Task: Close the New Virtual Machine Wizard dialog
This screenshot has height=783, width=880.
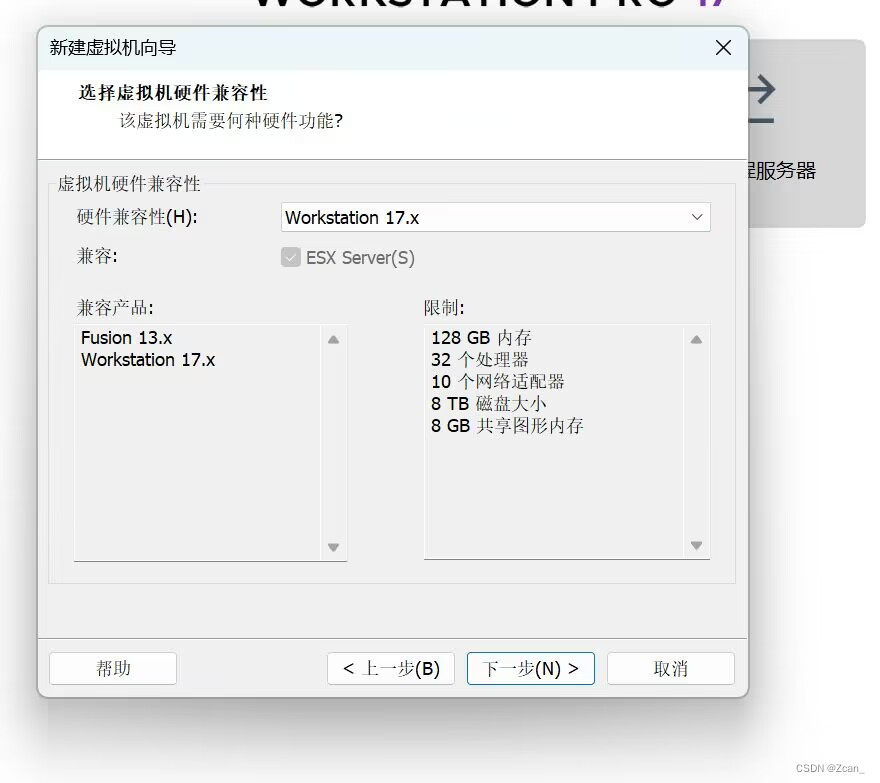Action: point(723,48)
